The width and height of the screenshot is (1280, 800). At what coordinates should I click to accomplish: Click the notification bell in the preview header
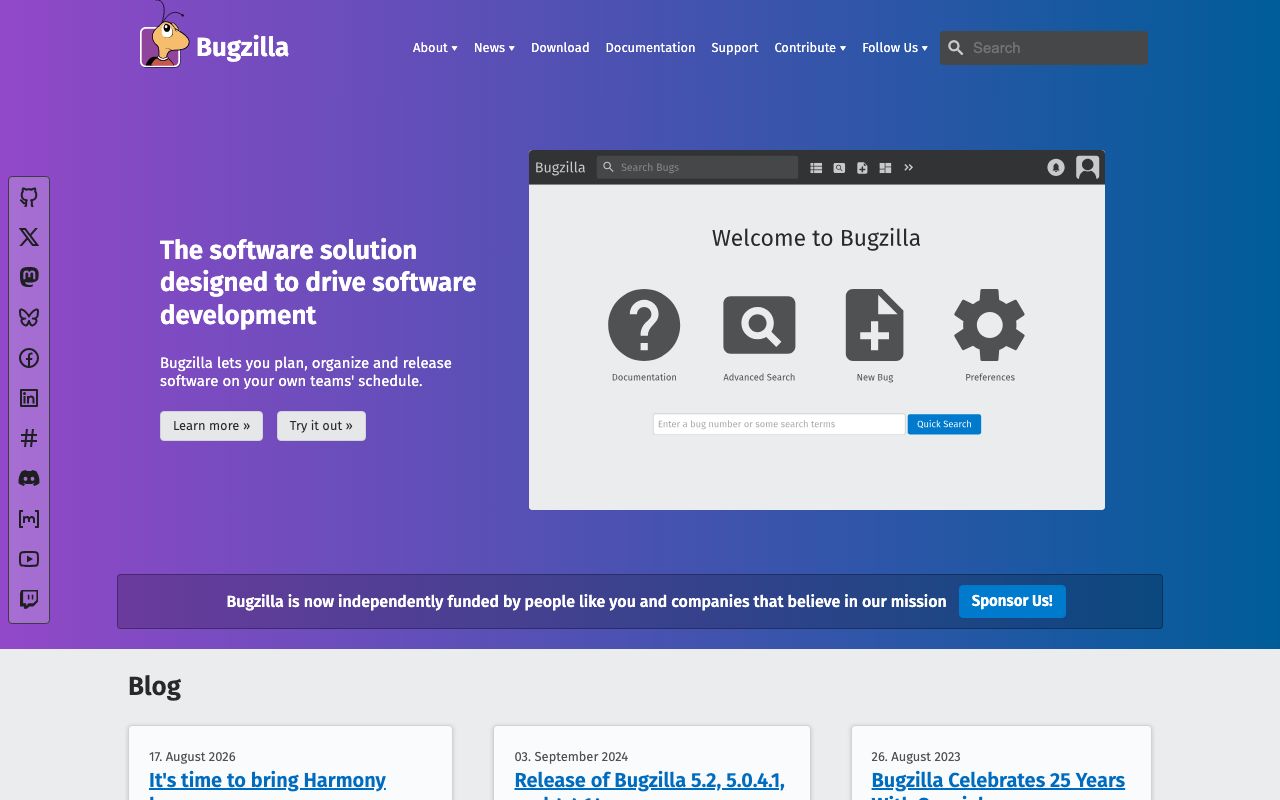tap(1056, 167)
